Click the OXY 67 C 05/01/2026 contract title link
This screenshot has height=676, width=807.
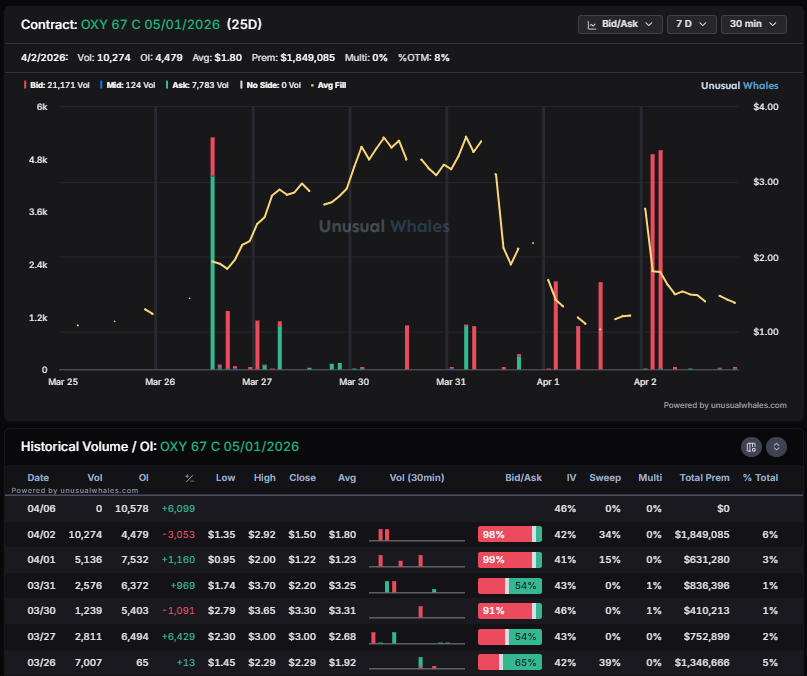[150, 24]
